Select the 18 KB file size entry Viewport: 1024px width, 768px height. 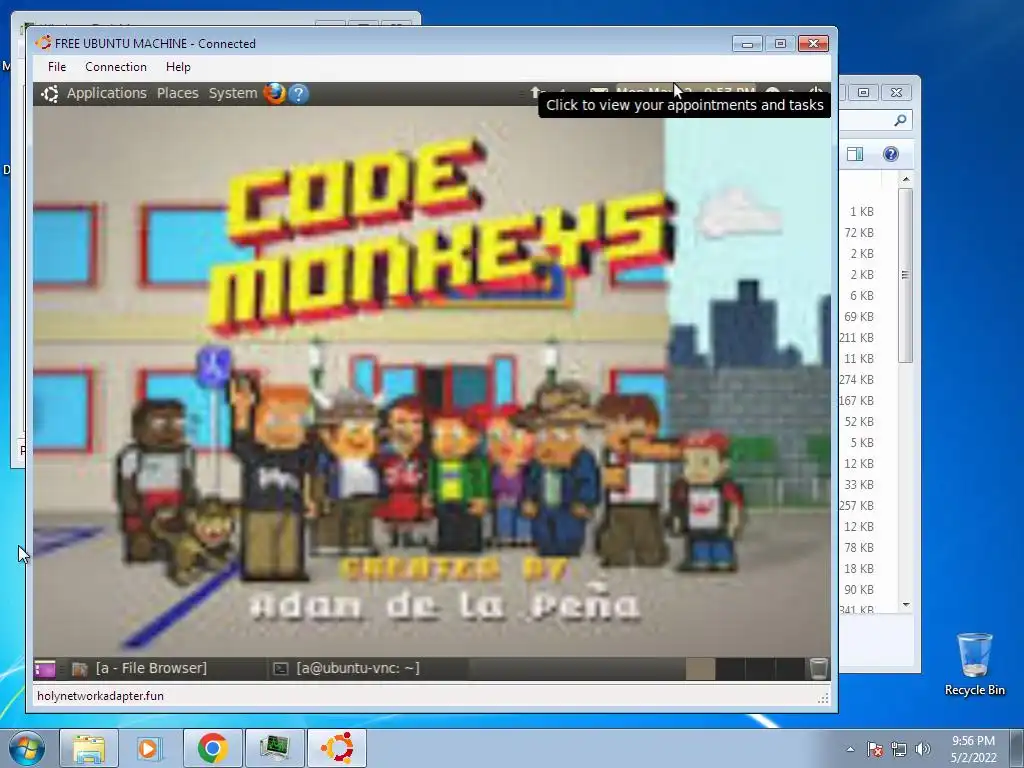click(x=859, y=569)
